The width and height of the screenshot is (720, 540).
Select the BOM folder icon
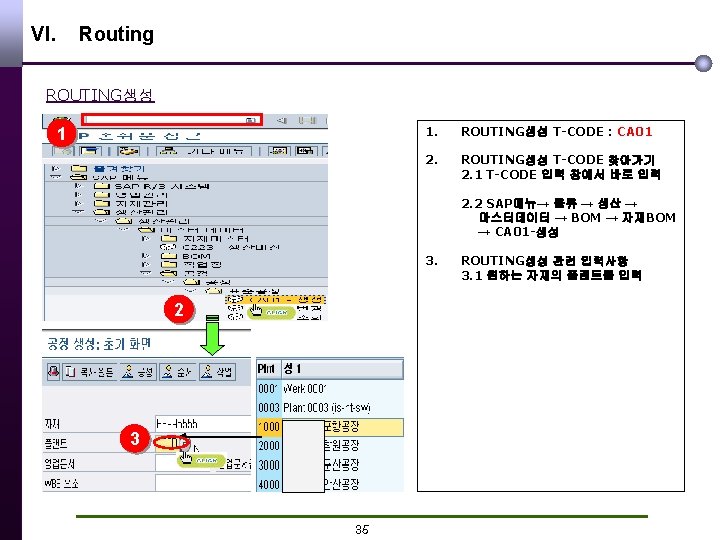pos(169,256)
